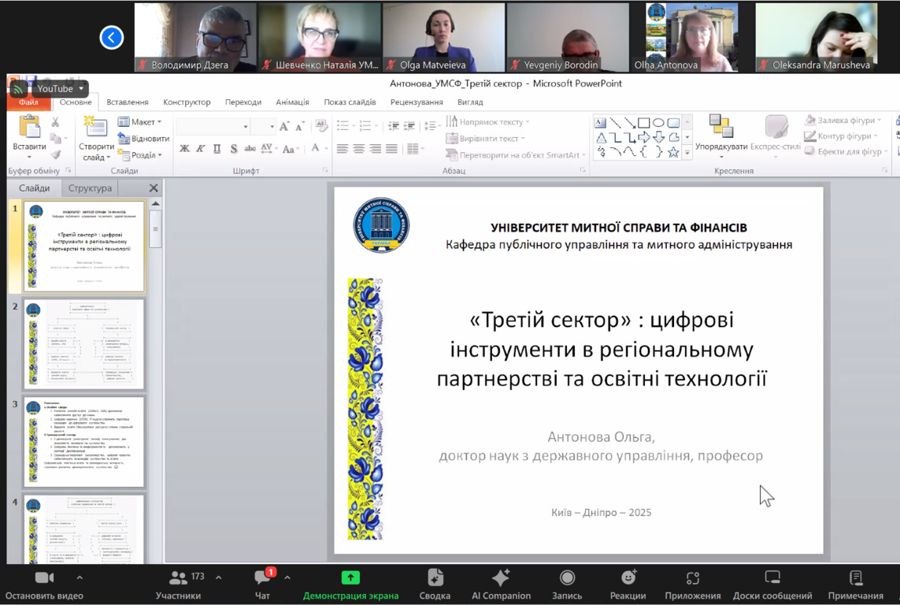Screen dimensions: 900x605
Task: Select the rectangle shape in the shapes gallery
Action: pyautogui.click(x=643, y=123)
